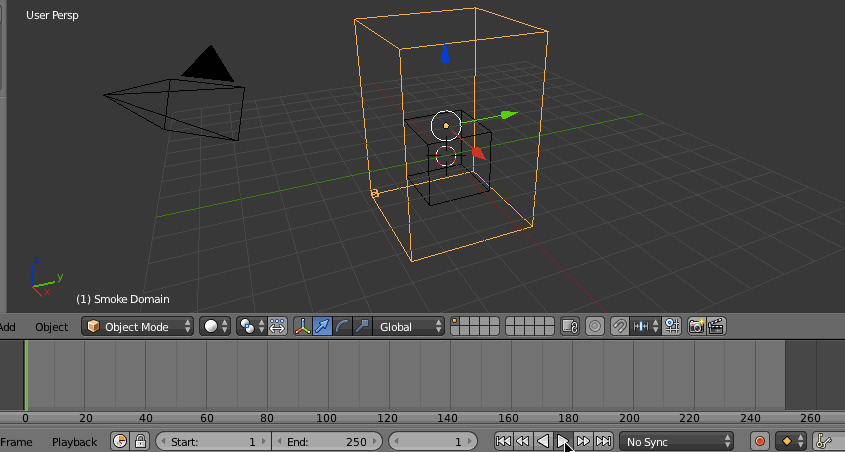The image size is (845, 452).
Task: Open the No Sync dropdown
Action: click(676, 442)
